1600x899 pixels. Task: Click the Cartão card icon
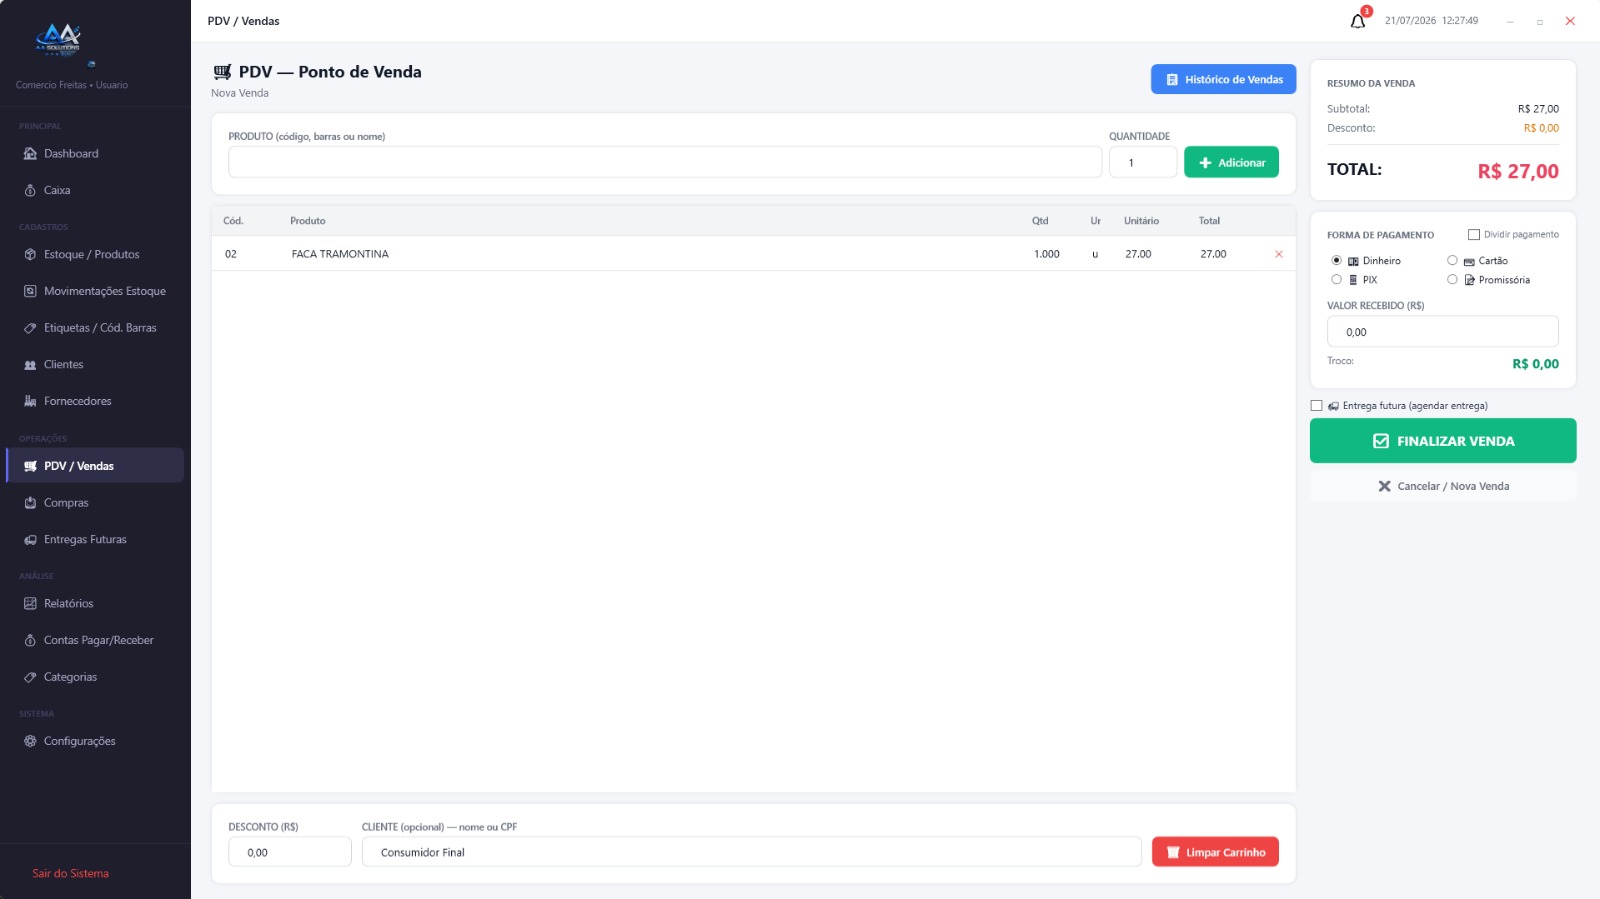1469,261
